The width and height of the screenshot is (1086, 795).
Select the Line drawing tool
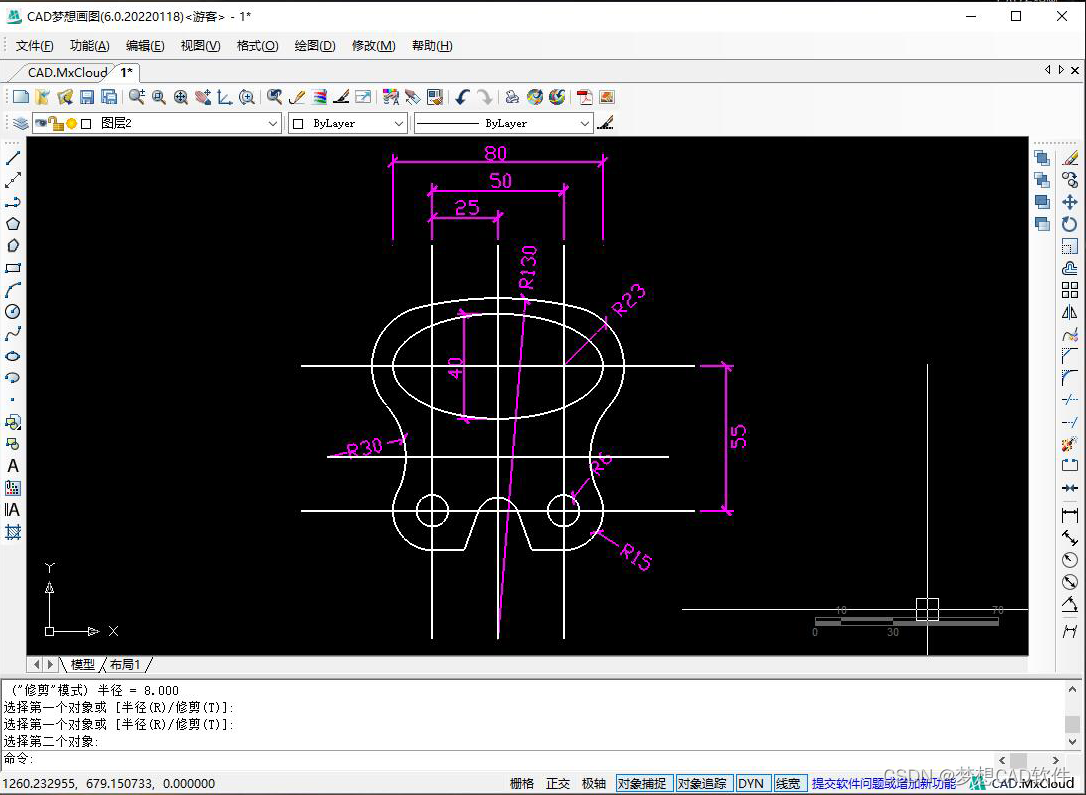click(12, 158)
